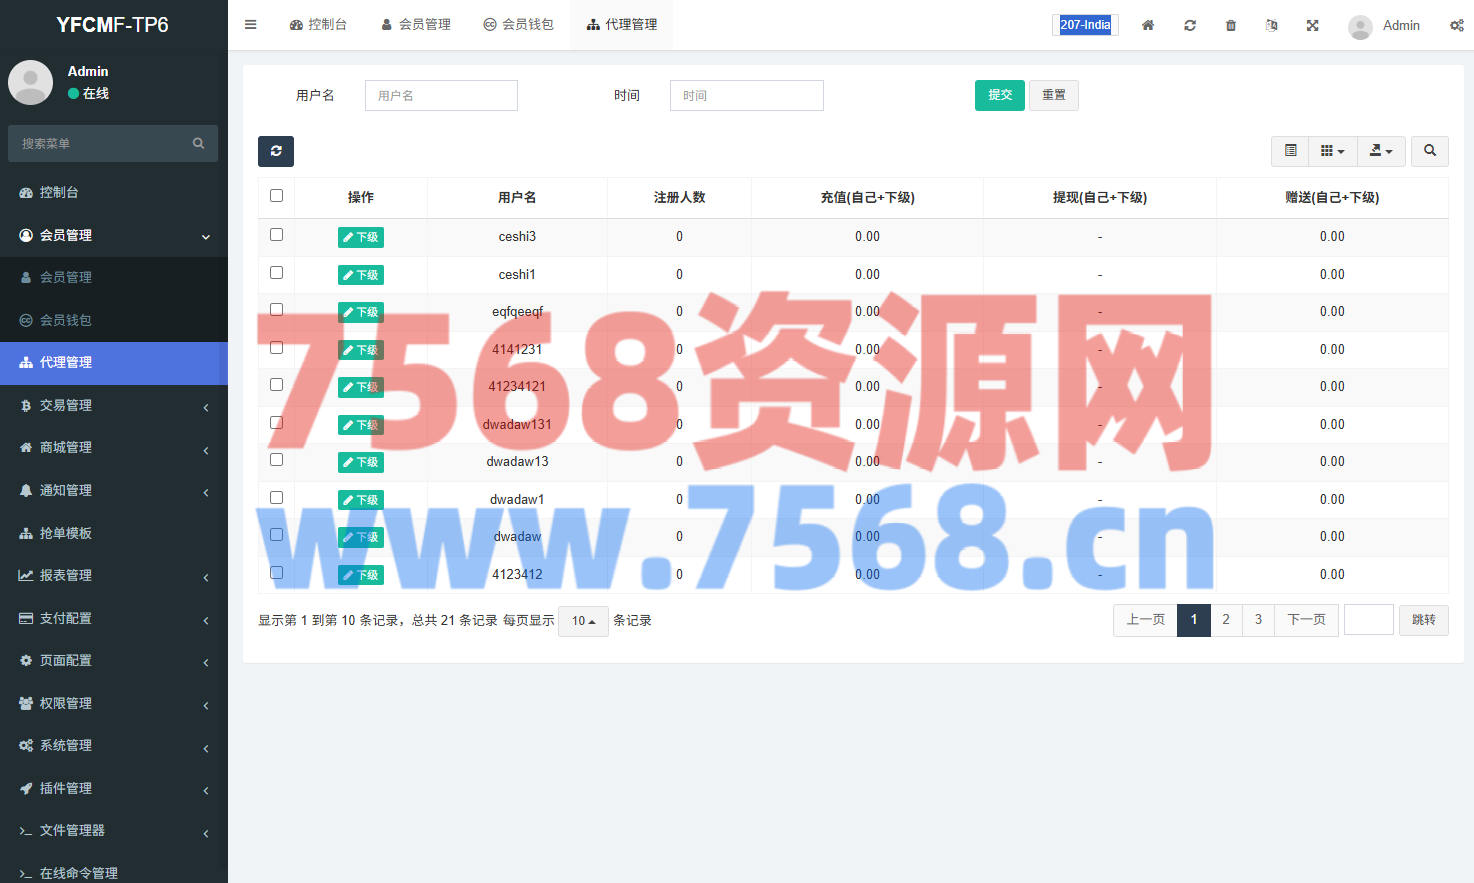The height and width of the screenshot is (883, 1474).
Task: Open settings gears icon at top right
Action: pos(1456,25)
